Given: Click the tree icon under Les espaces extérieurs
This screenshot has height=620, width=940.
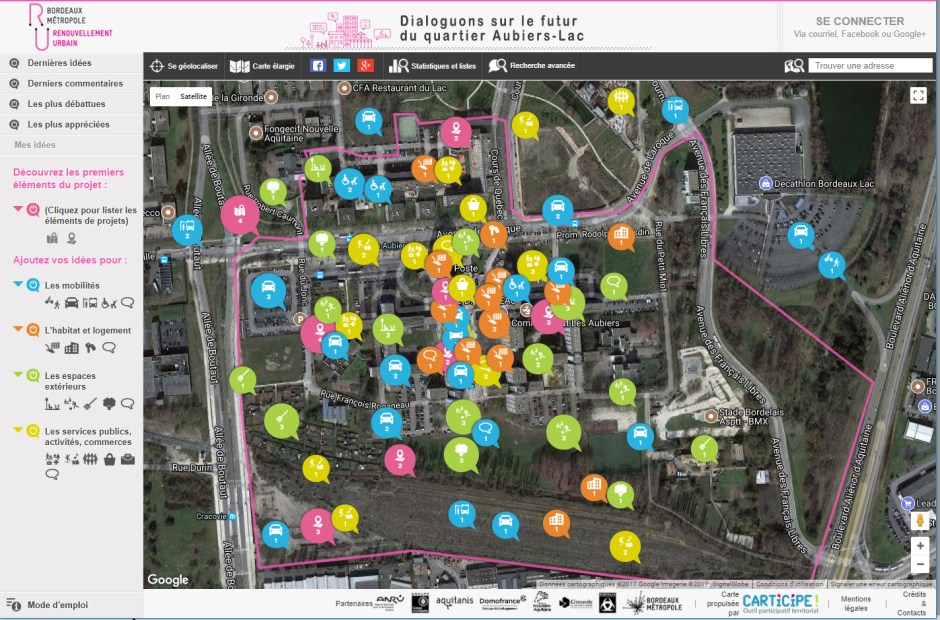Looking at the screenshot, I should (109, 404).
